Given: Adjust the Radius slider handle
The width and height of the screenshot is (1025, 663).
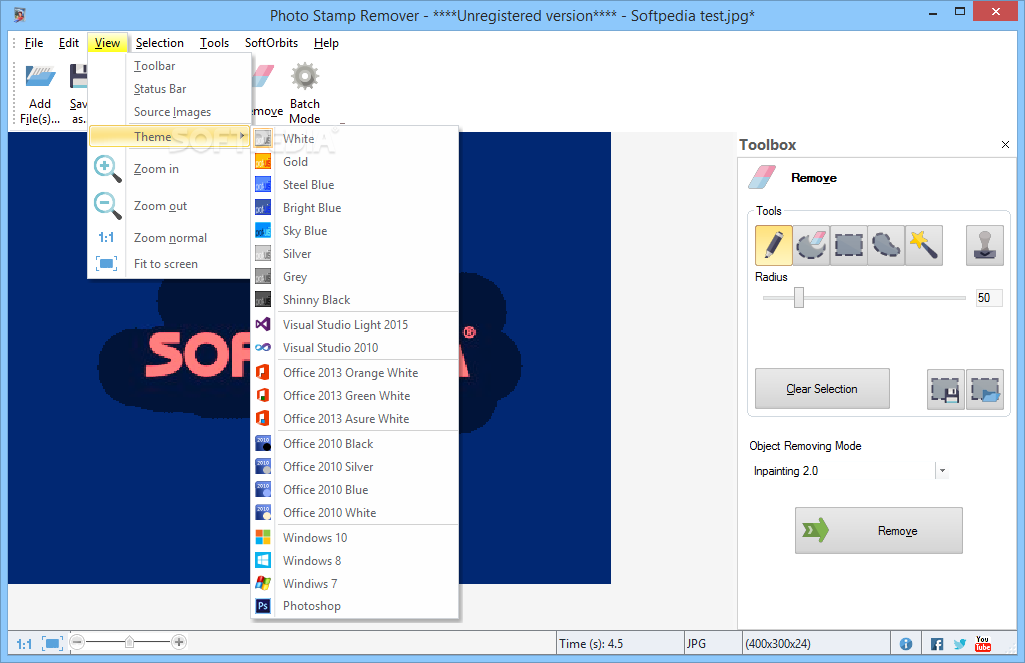Looking at the screenshot, I should [798, 298].
